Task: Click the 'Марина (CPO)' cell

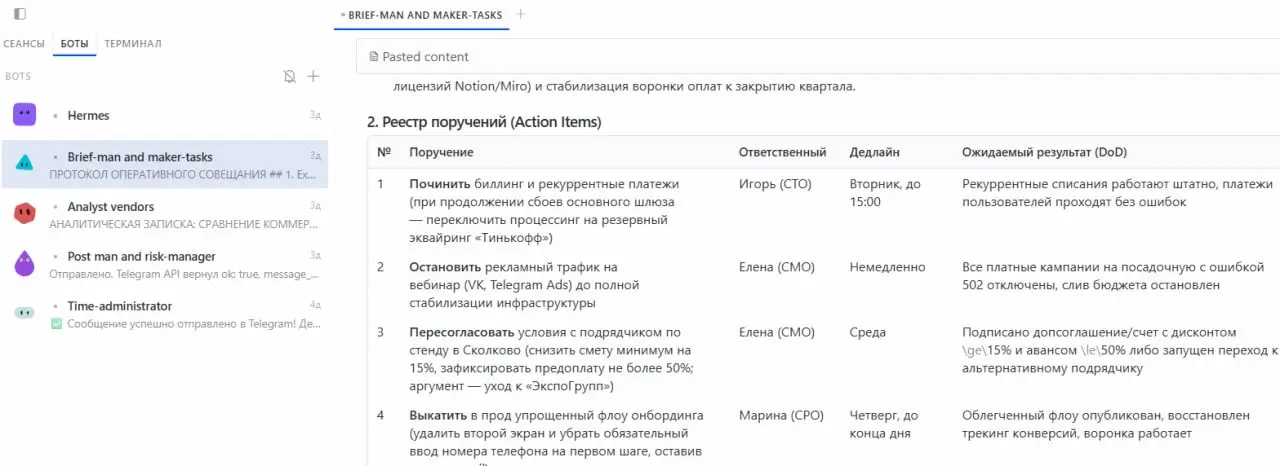Action: (x=782, y=415)
